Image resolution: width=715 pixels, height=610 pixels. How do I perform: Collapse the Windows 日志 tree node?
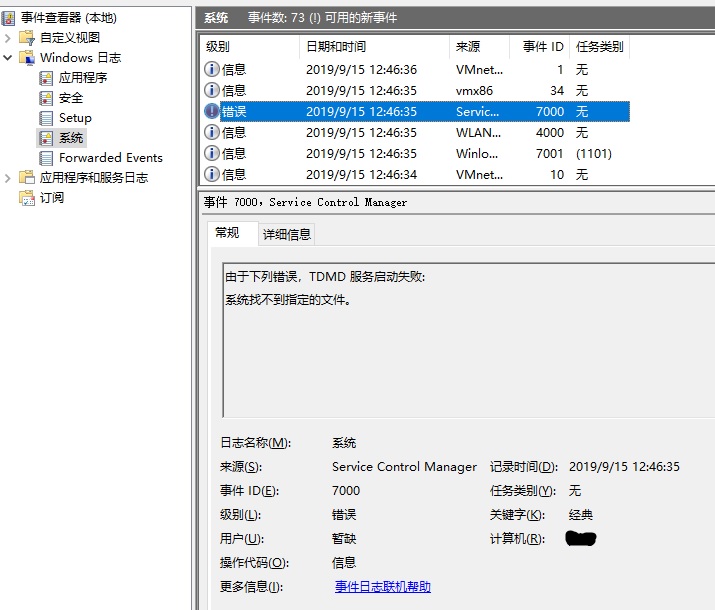coord(8,58)
